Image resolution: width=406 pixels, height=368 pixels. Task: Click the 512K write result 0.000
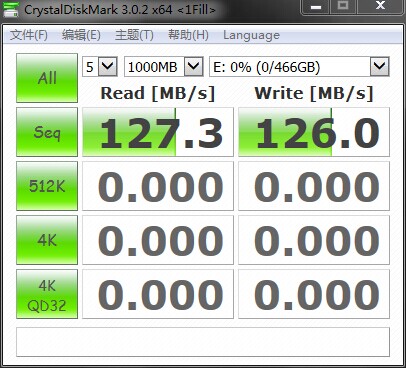tap(314, 186)
